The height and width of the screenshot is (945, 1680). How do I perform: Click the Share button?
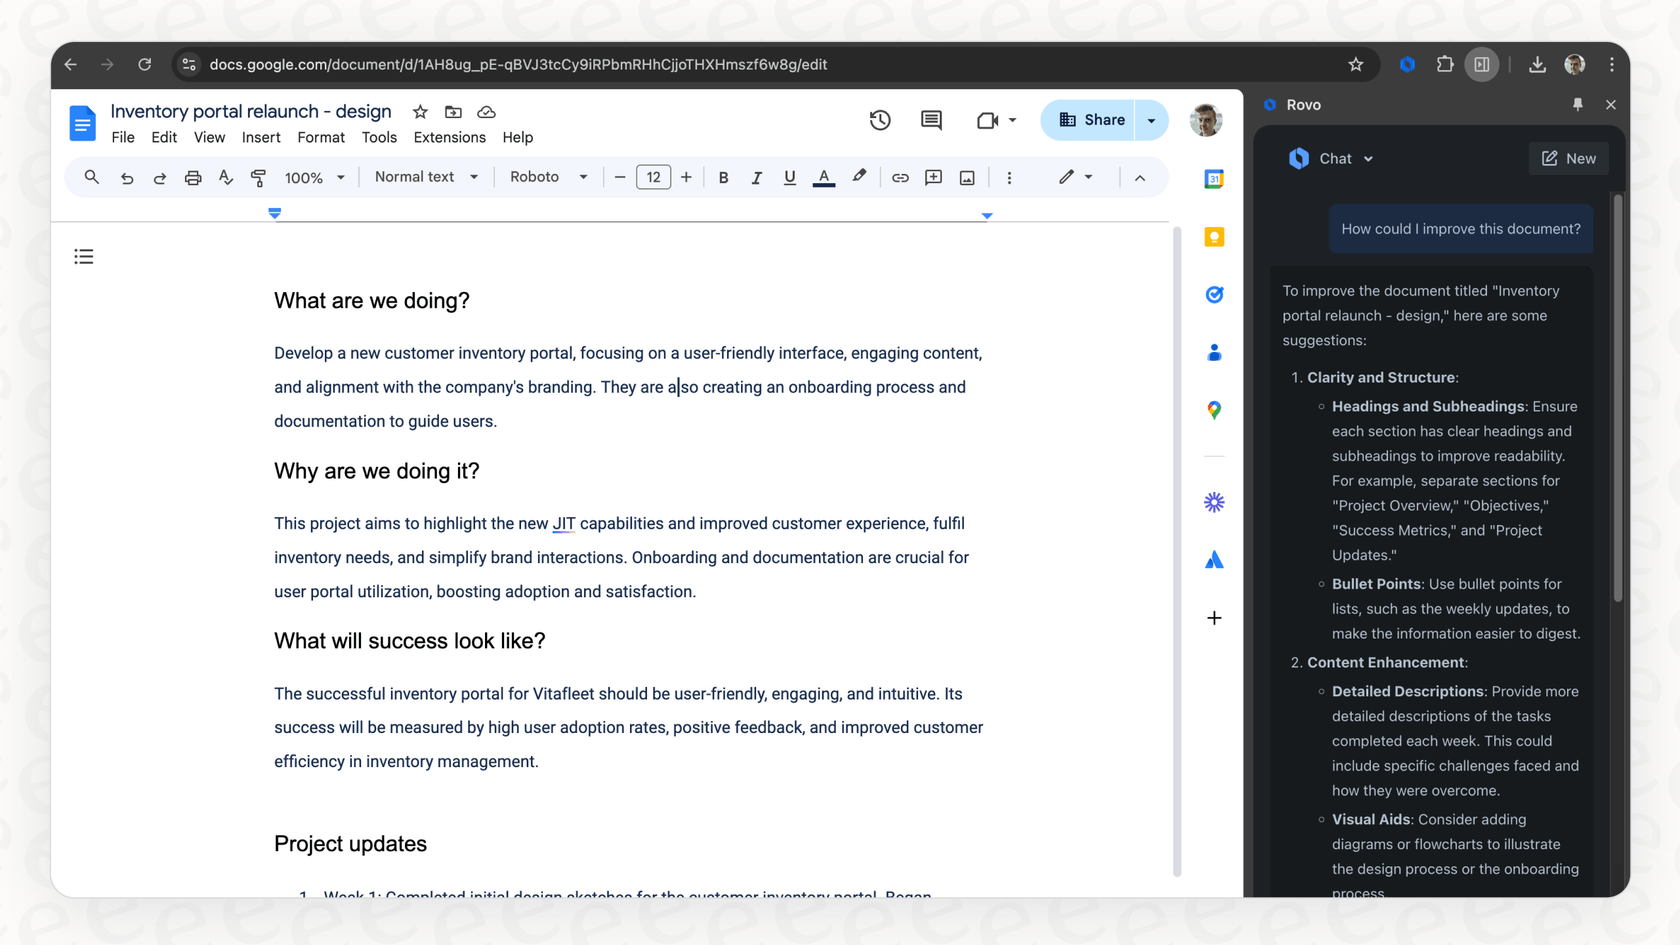(x=1091, y=119)
